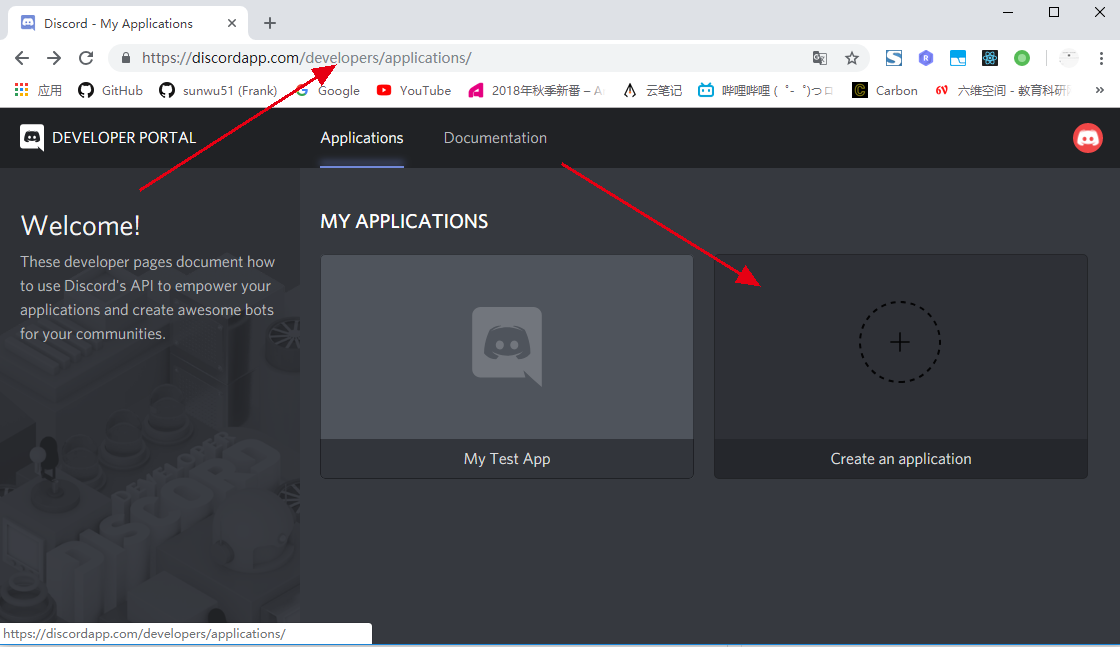Viewport: 1120px width, 647px height.
Task: Expand the hidden bookmarks overflow chevron
Action: click(1100, 90)
